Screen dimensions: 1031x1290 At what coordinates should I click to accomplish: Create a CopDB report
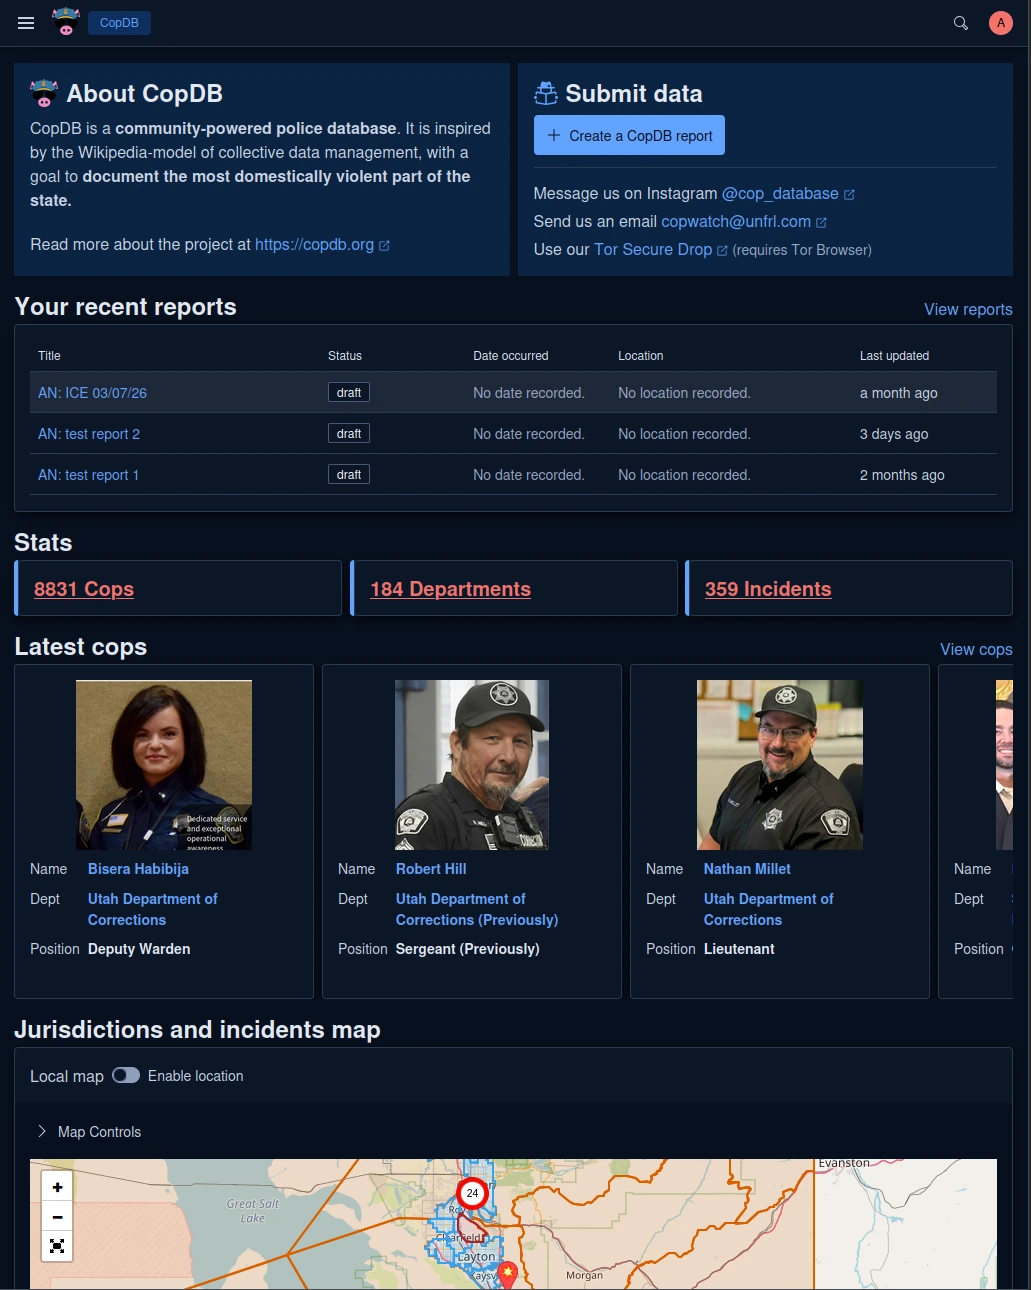629,136
